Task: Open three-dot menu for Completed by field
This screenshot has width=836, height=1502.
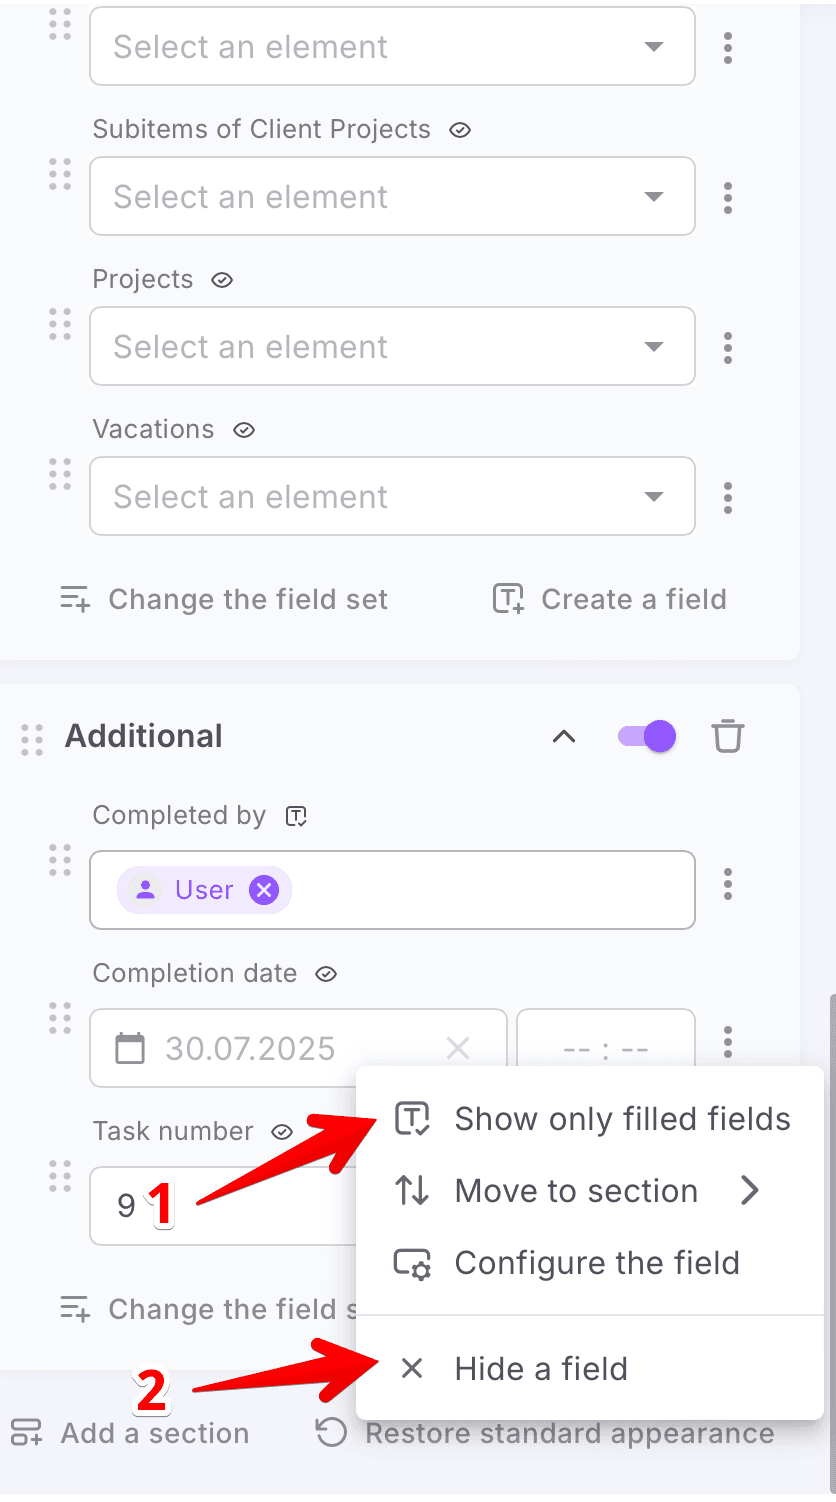Action: click(x=727, y=884)
